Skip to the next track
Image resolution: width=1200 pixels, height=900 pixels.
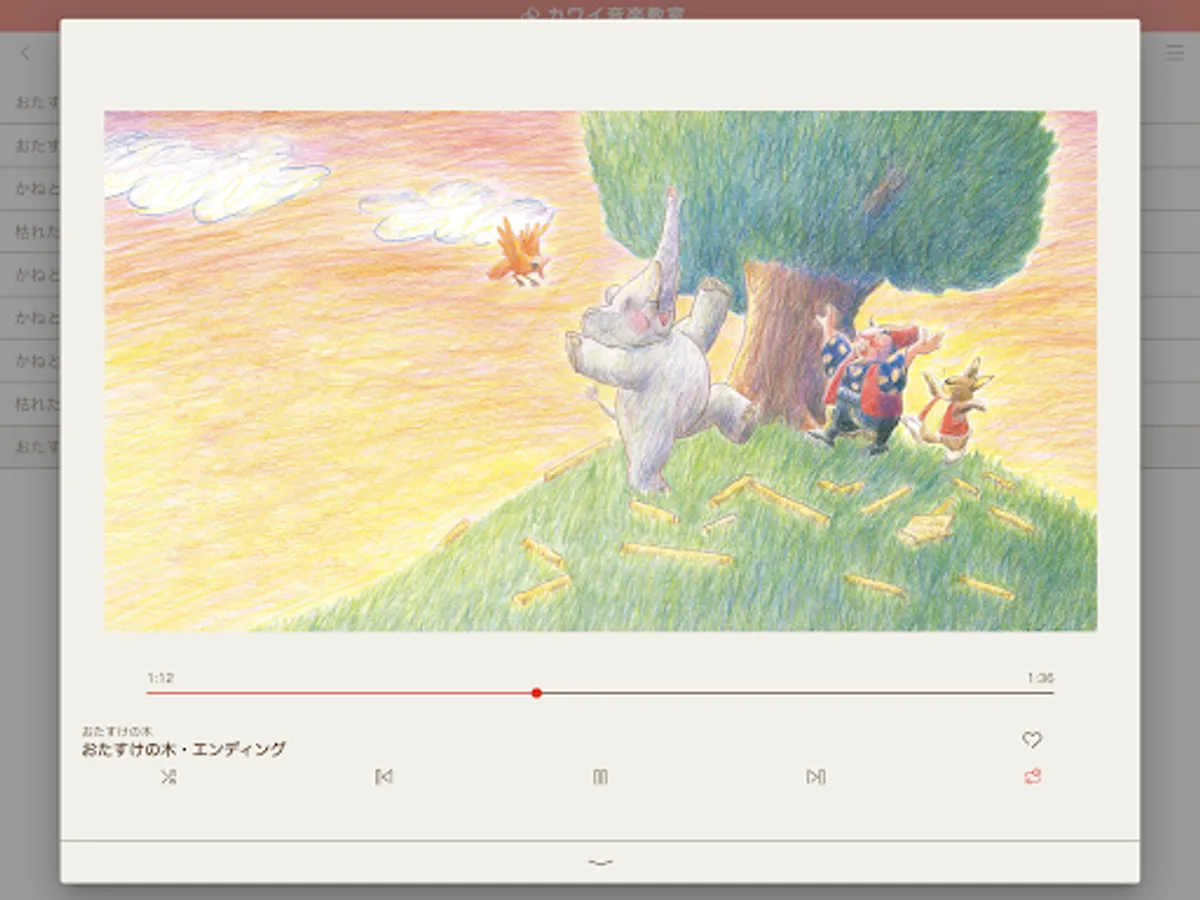(x=816, y=776)
